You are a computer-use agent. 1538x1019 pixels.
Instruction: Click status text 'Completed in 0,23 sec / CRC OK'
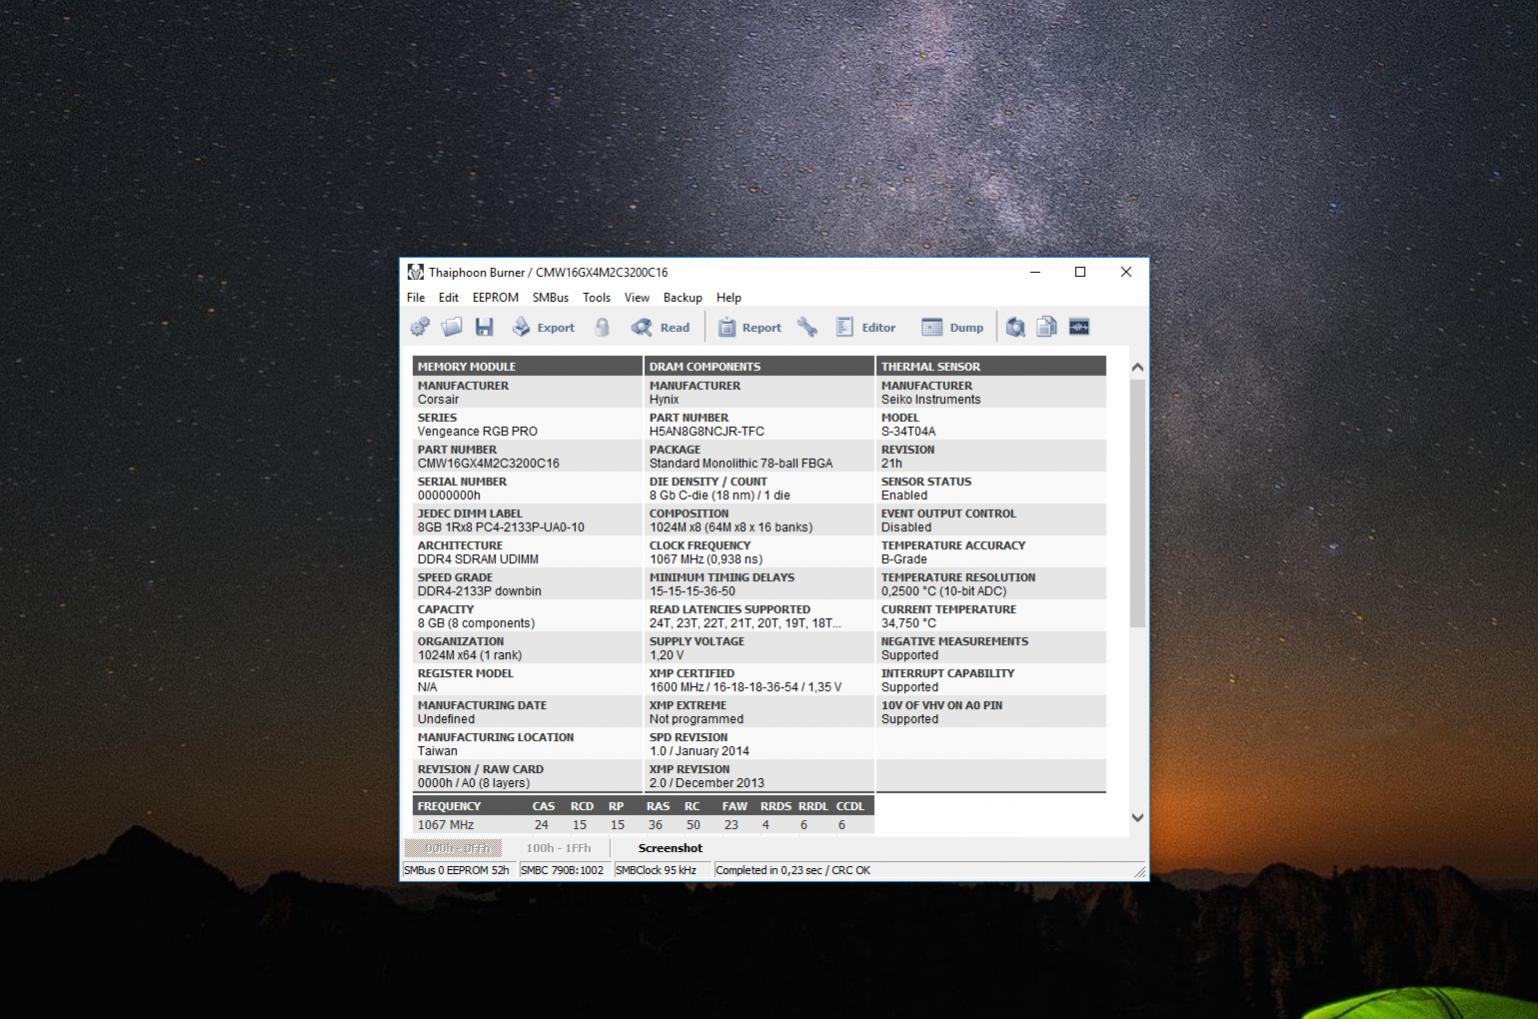click(x=793, y=870)
